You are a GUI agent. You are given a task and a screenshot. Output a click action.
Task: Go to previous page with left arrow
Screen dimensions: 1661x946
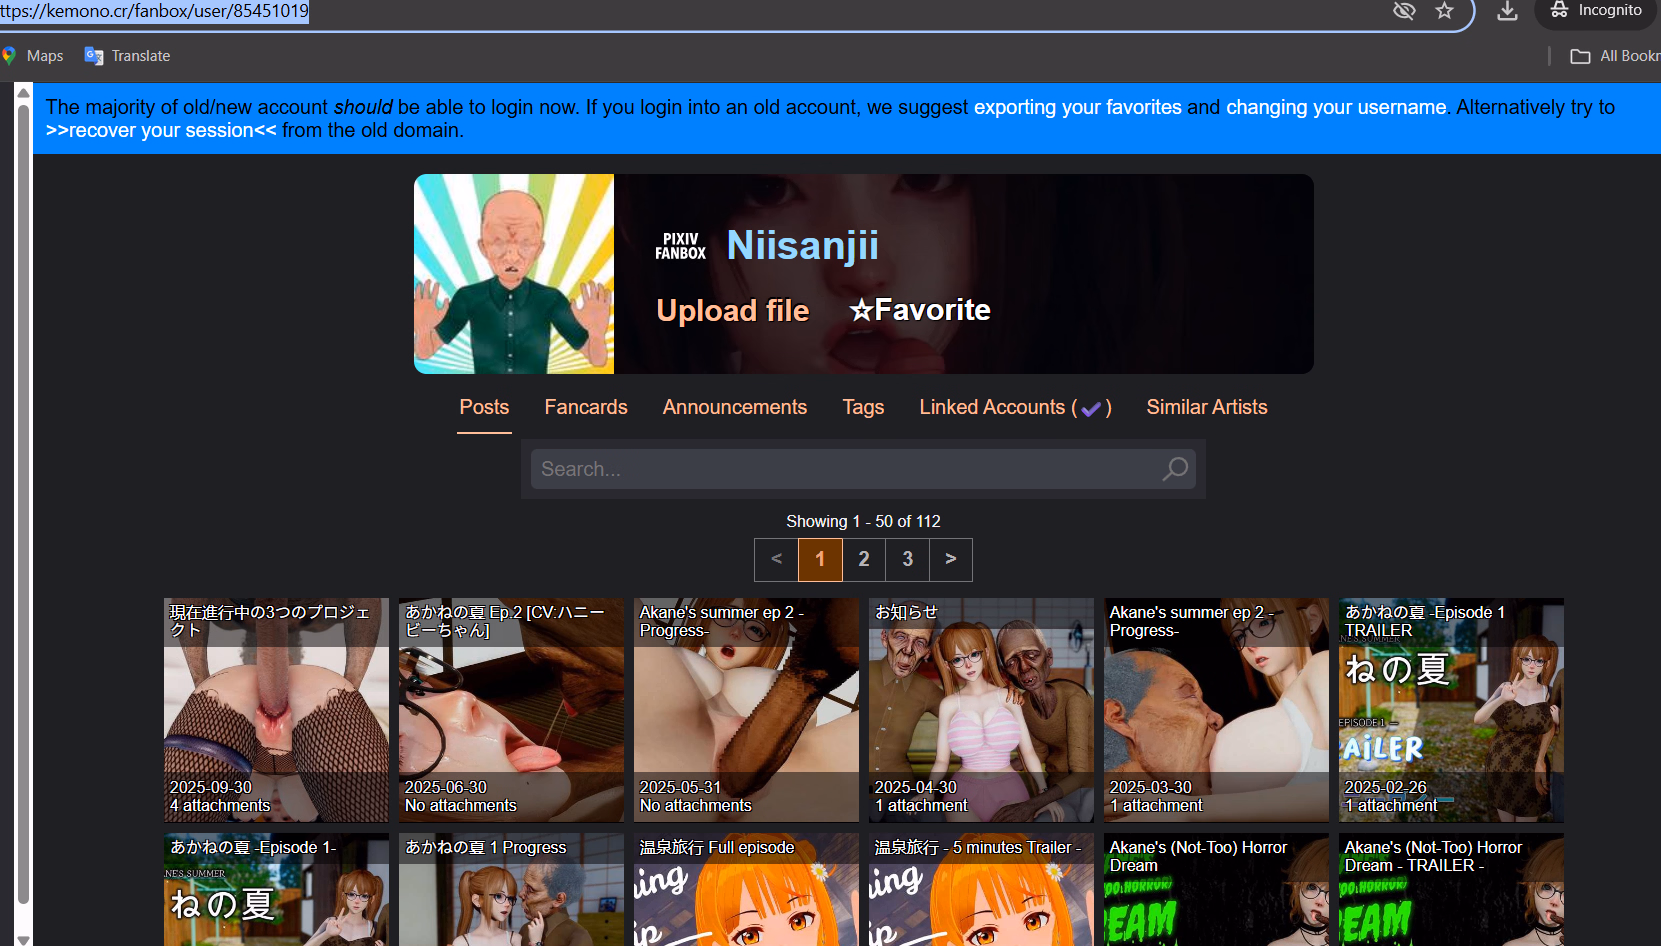776,559
